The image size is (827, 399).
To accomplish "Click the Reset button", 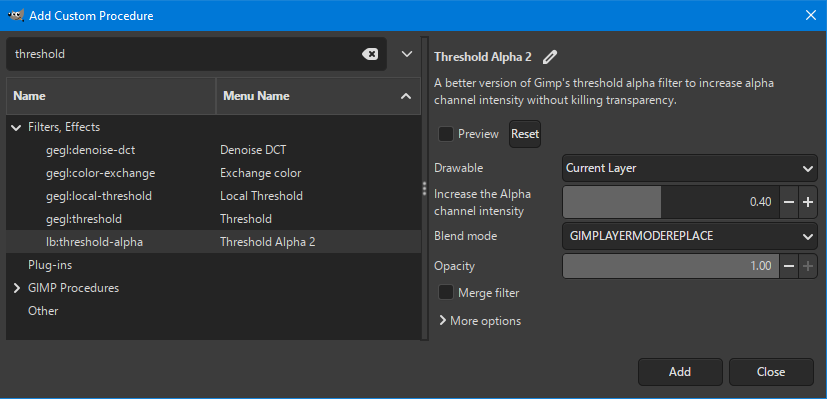I will (x=525, y=134).
